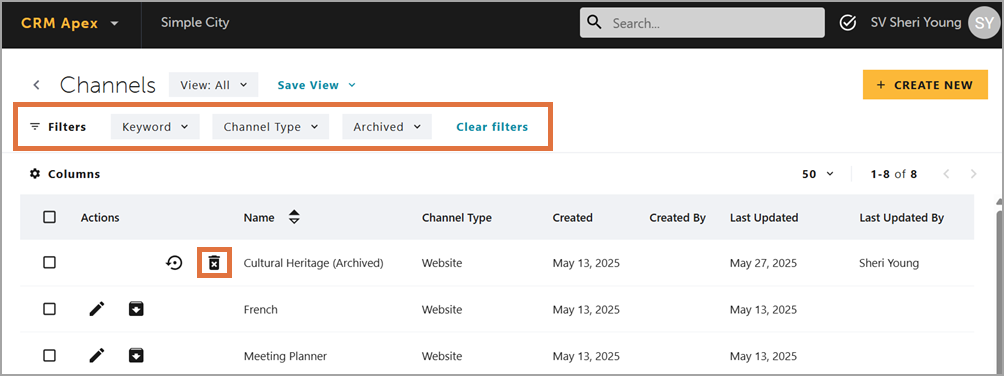Image resolution: width=1004 pixels, height=376 pixels.
Task: Open the CRM Apex app dropdown
Action: tap(70, 24)
